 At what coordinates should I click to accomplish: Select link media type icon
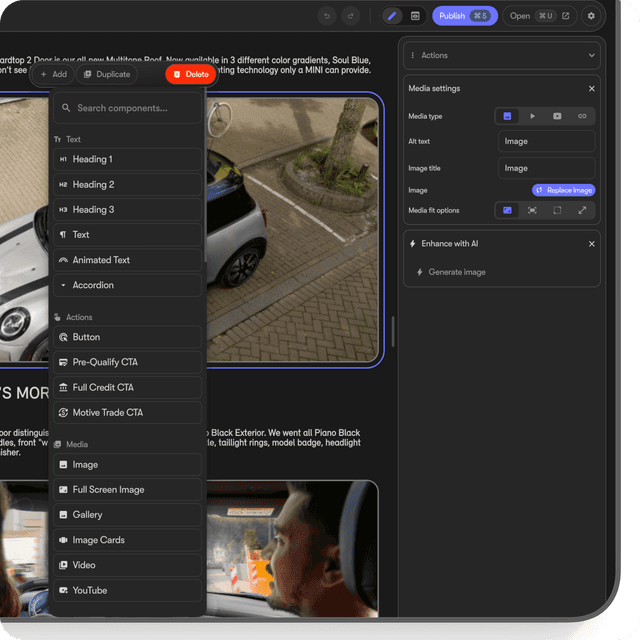582,116
